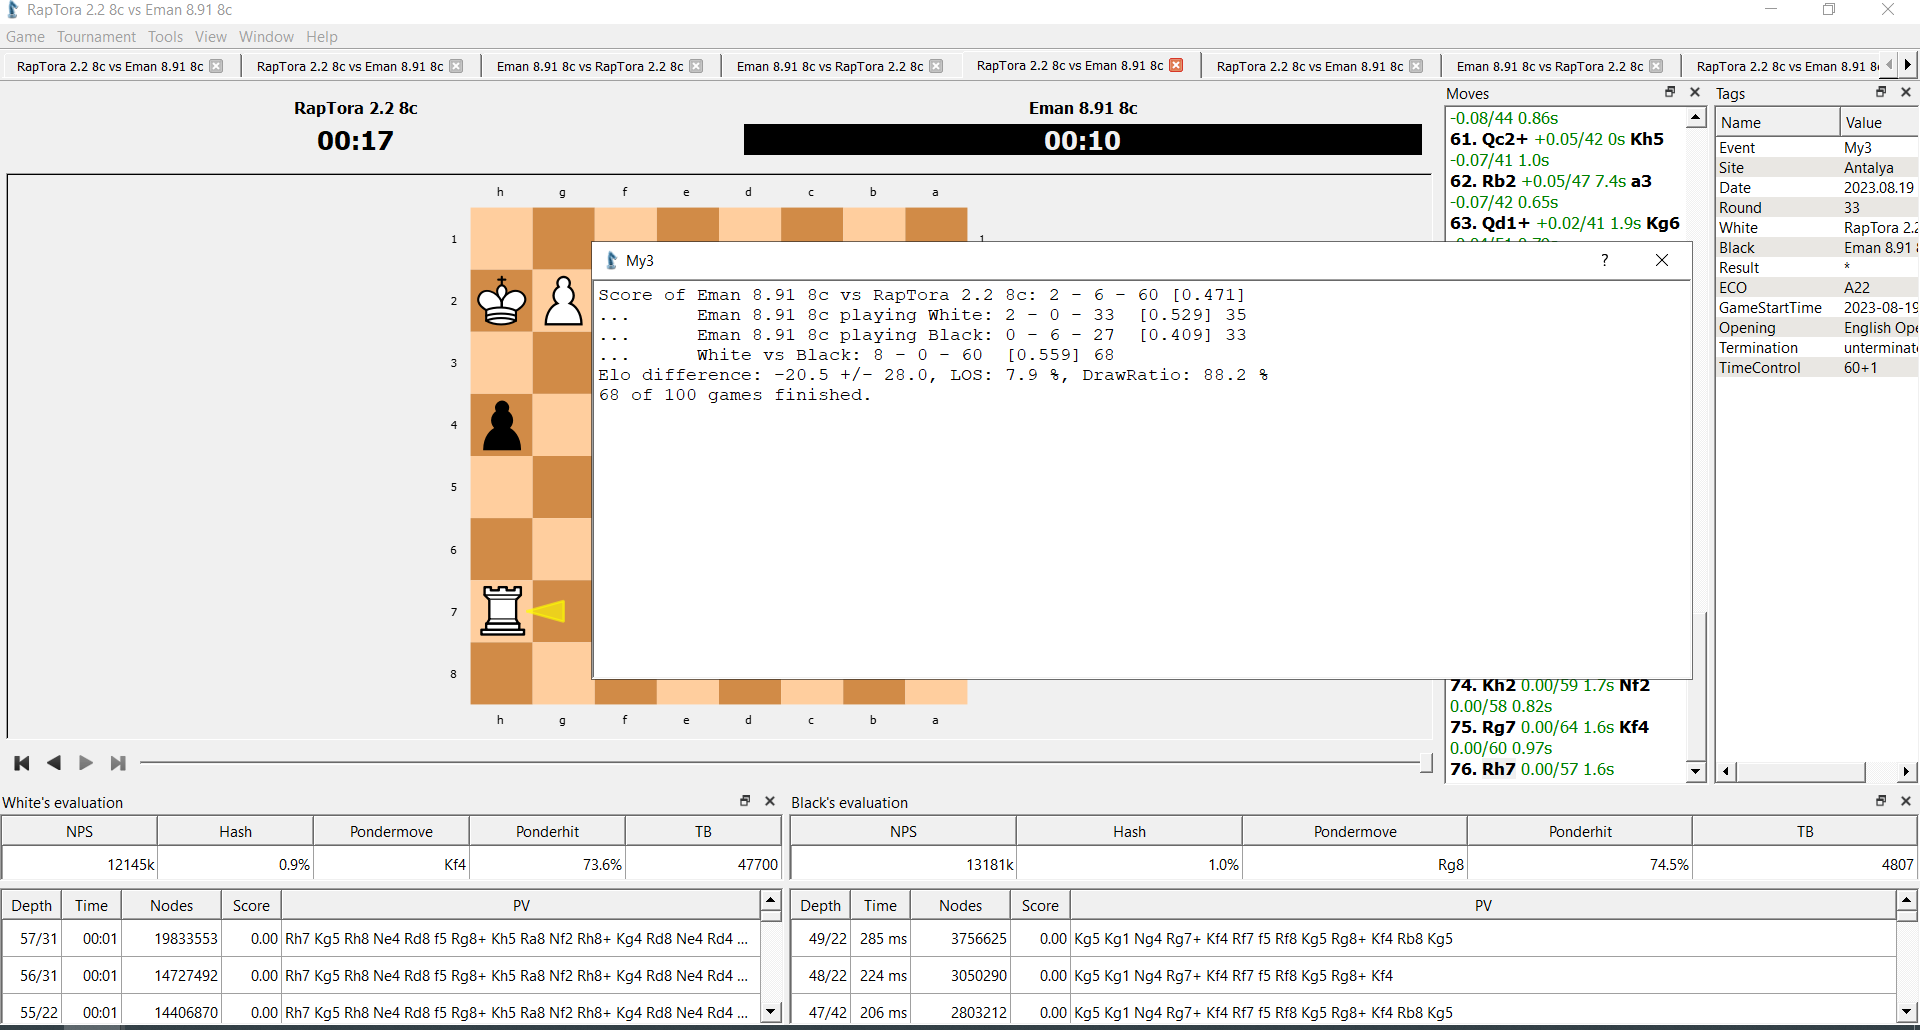Select move 75. Rg7 in Moves list
This screenshot has width=1920, height=1030.
1483,727
